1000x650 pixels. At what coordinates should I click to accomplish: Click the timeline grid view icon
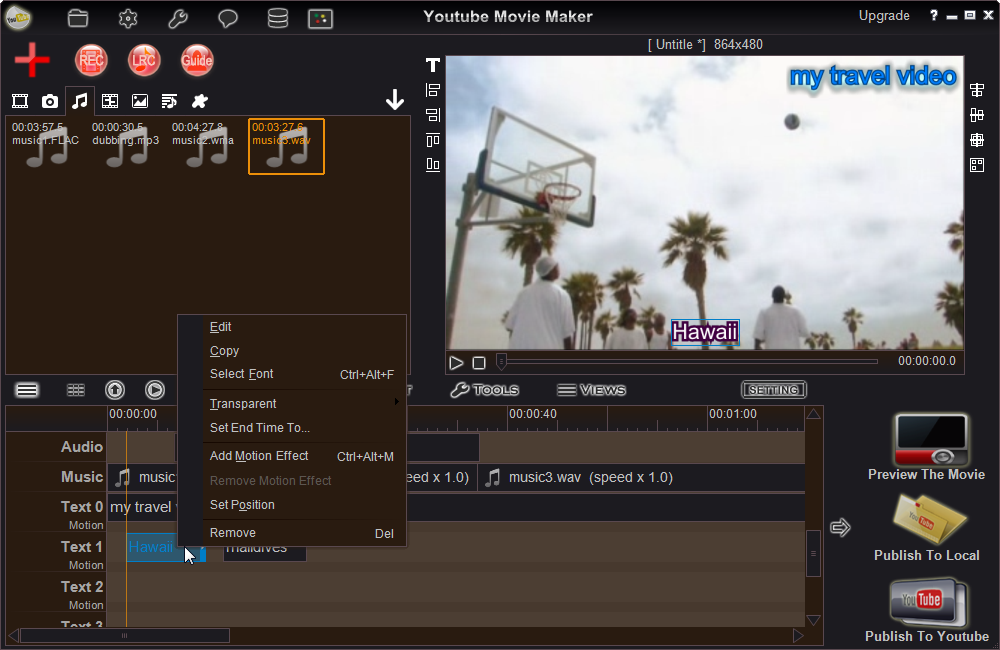(76, 390)
